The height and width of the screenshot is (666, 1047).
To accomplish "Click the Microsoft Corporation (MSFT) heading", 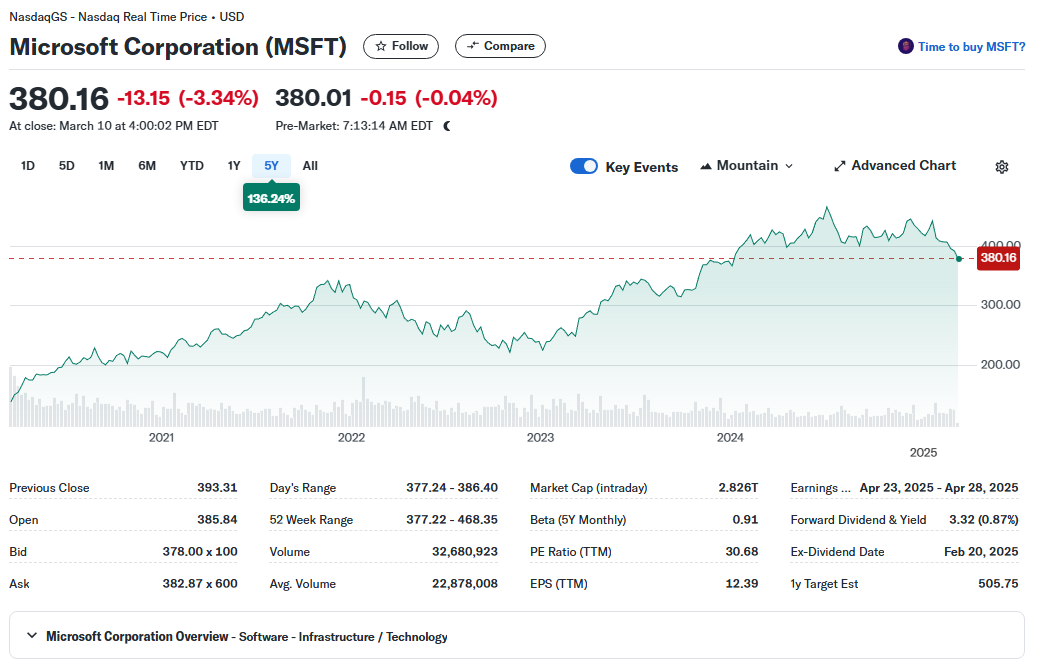I will click(x=178, y=47).
